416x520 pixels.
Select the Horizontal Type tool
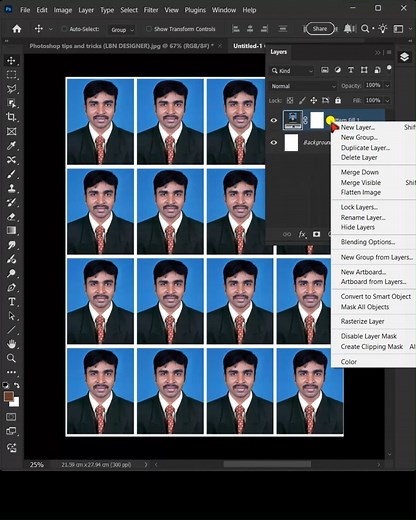(11, 302)
